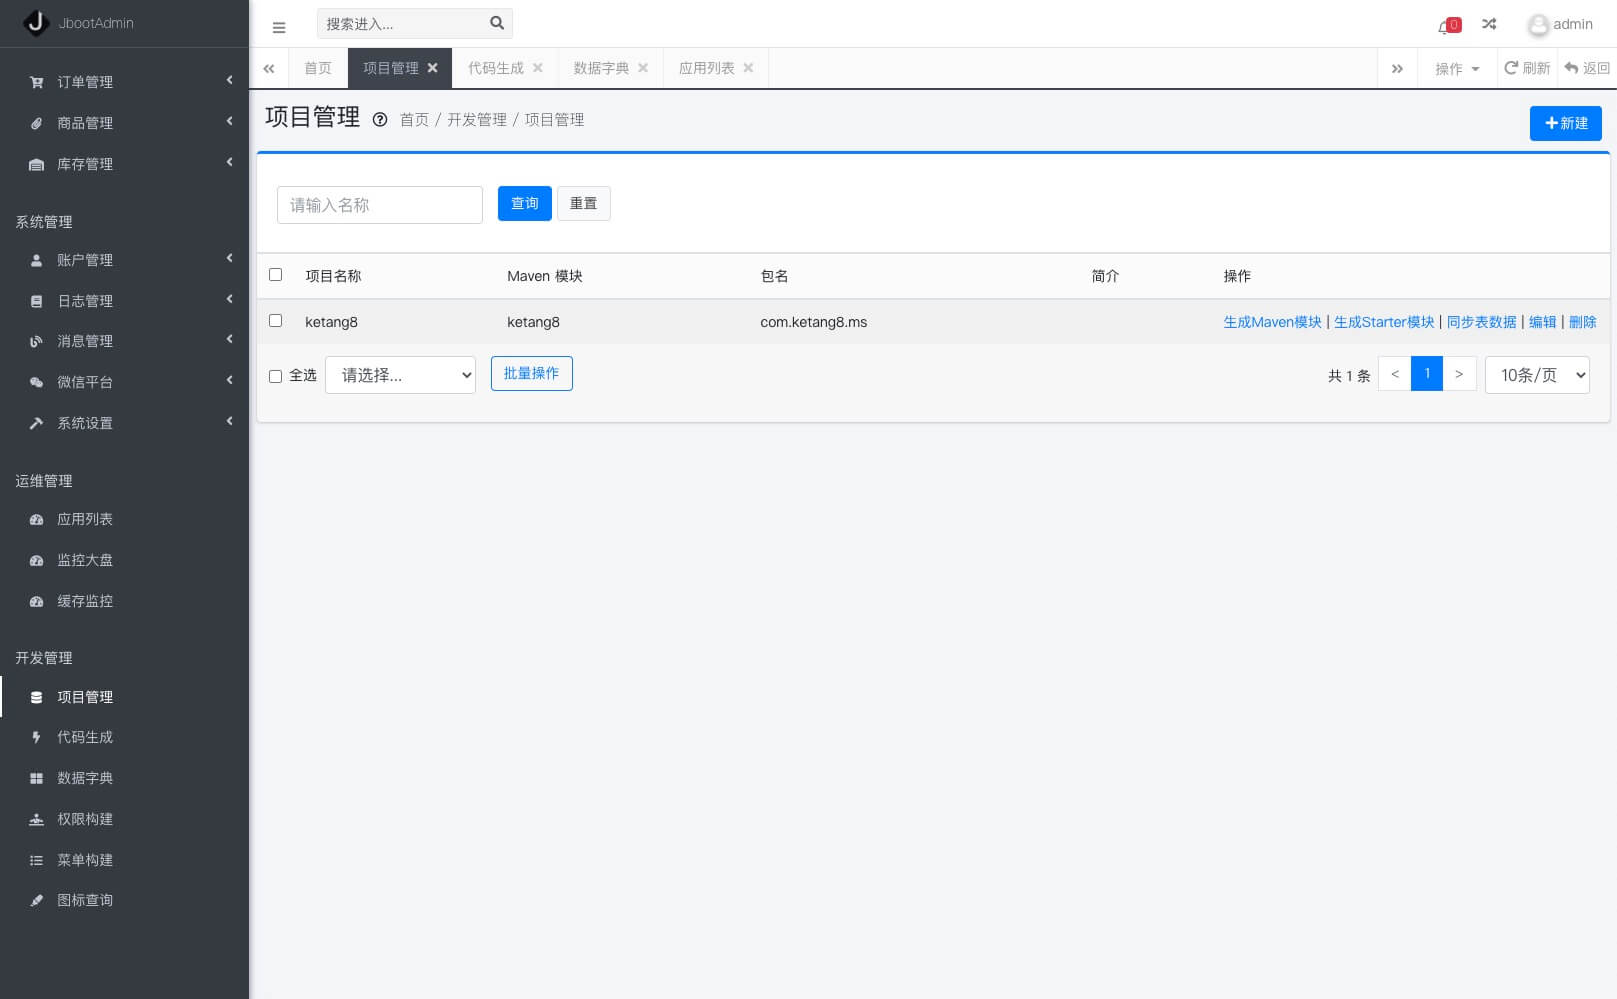Click the 新建 button
1617x999 pixels.
[1565, 123]
